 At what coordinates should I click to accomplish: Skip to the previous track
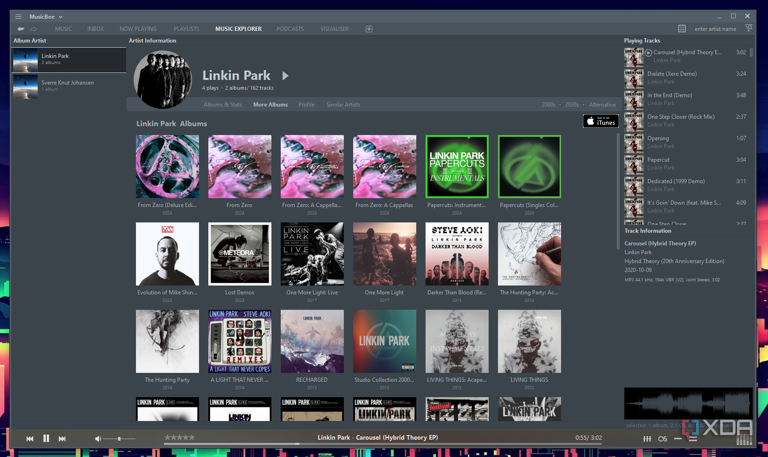pos(30,438)
